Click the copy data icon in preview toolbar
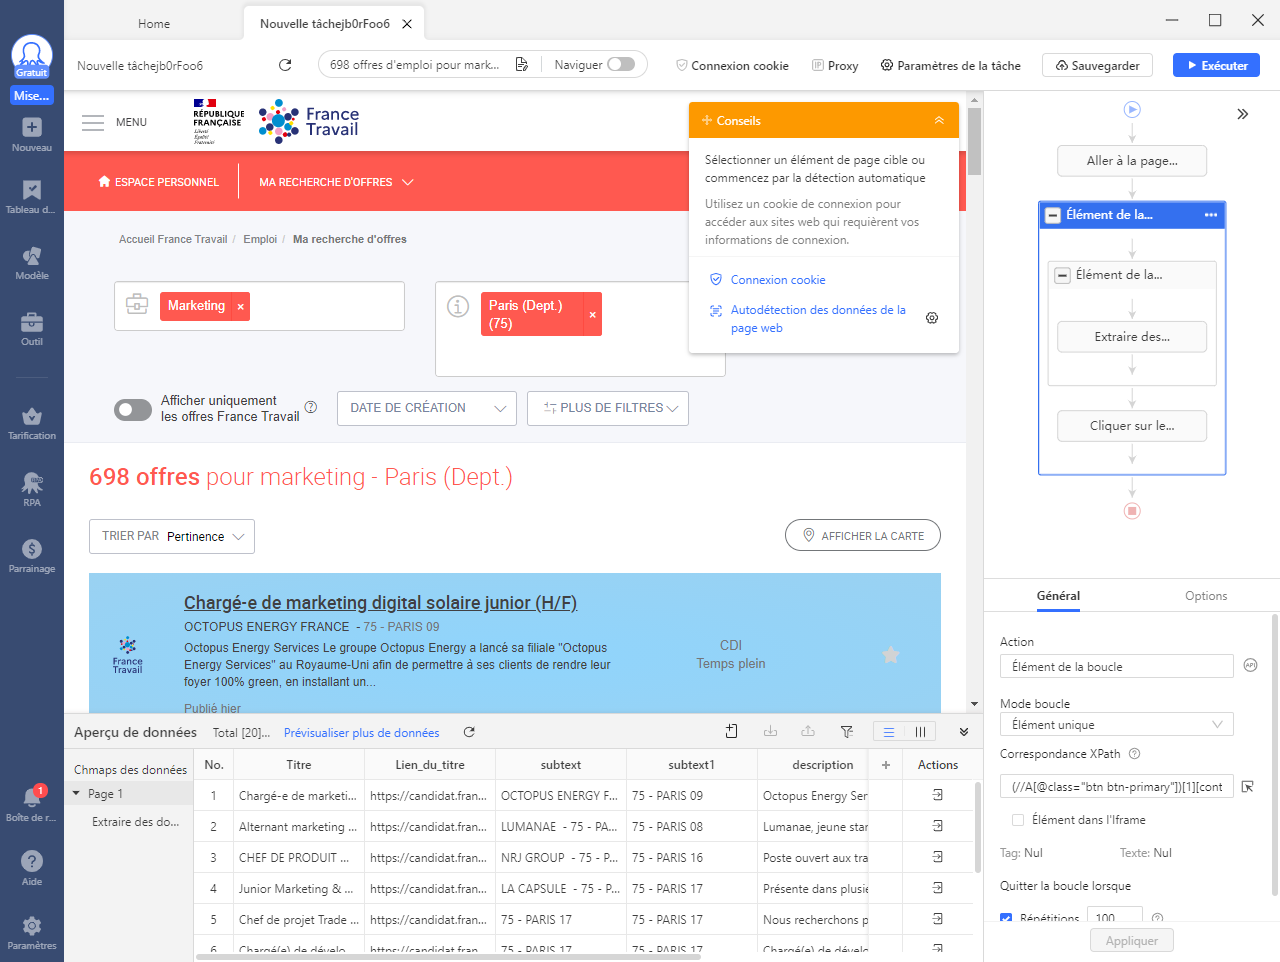Image resolution: width=1280 pixels, height=962 pixels. point(731,732)
